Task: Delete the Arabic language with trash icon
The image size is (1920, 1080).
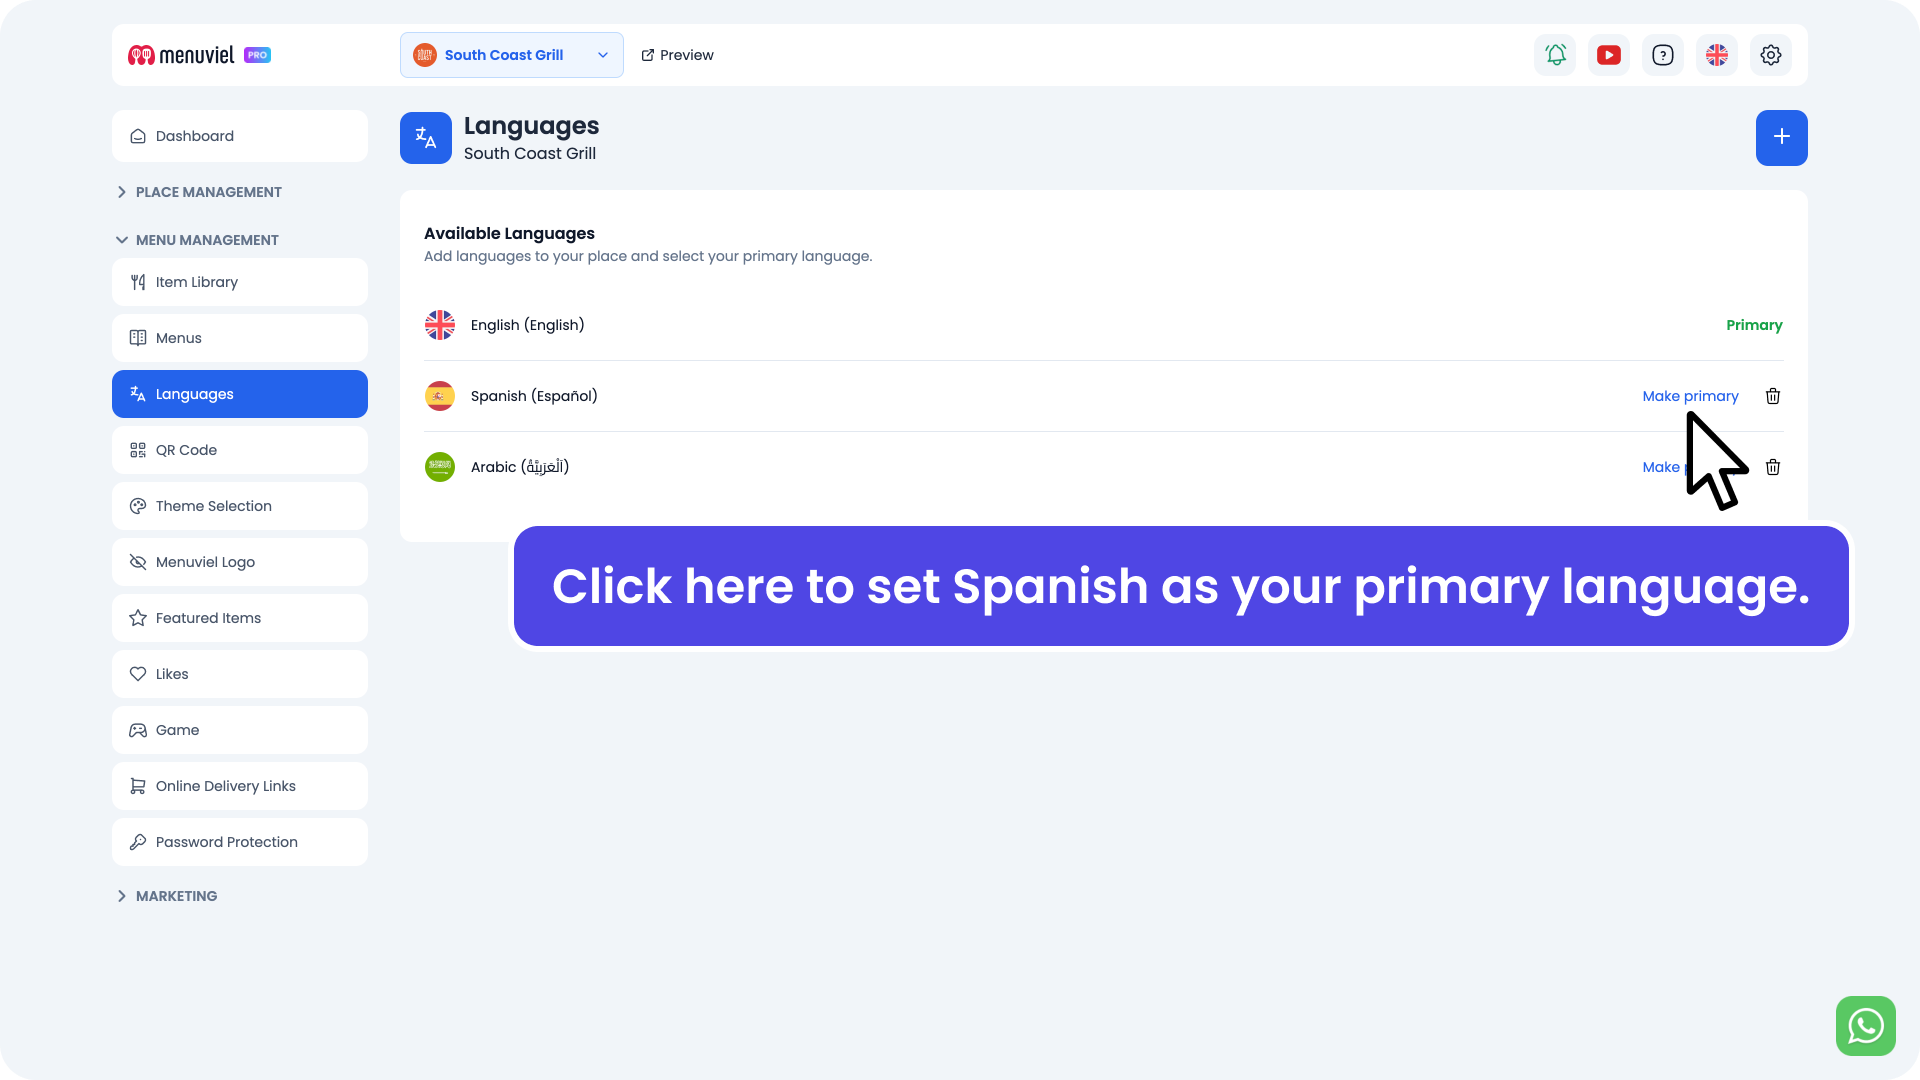Action: (1773, 467)
